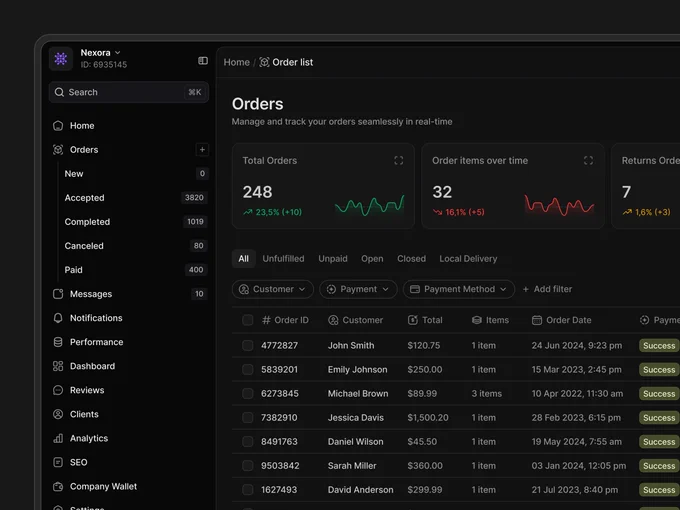The height and width of the screenshot is (510, 680).
Task: Open the Payment filter dropdown
Action: point(358,289)
